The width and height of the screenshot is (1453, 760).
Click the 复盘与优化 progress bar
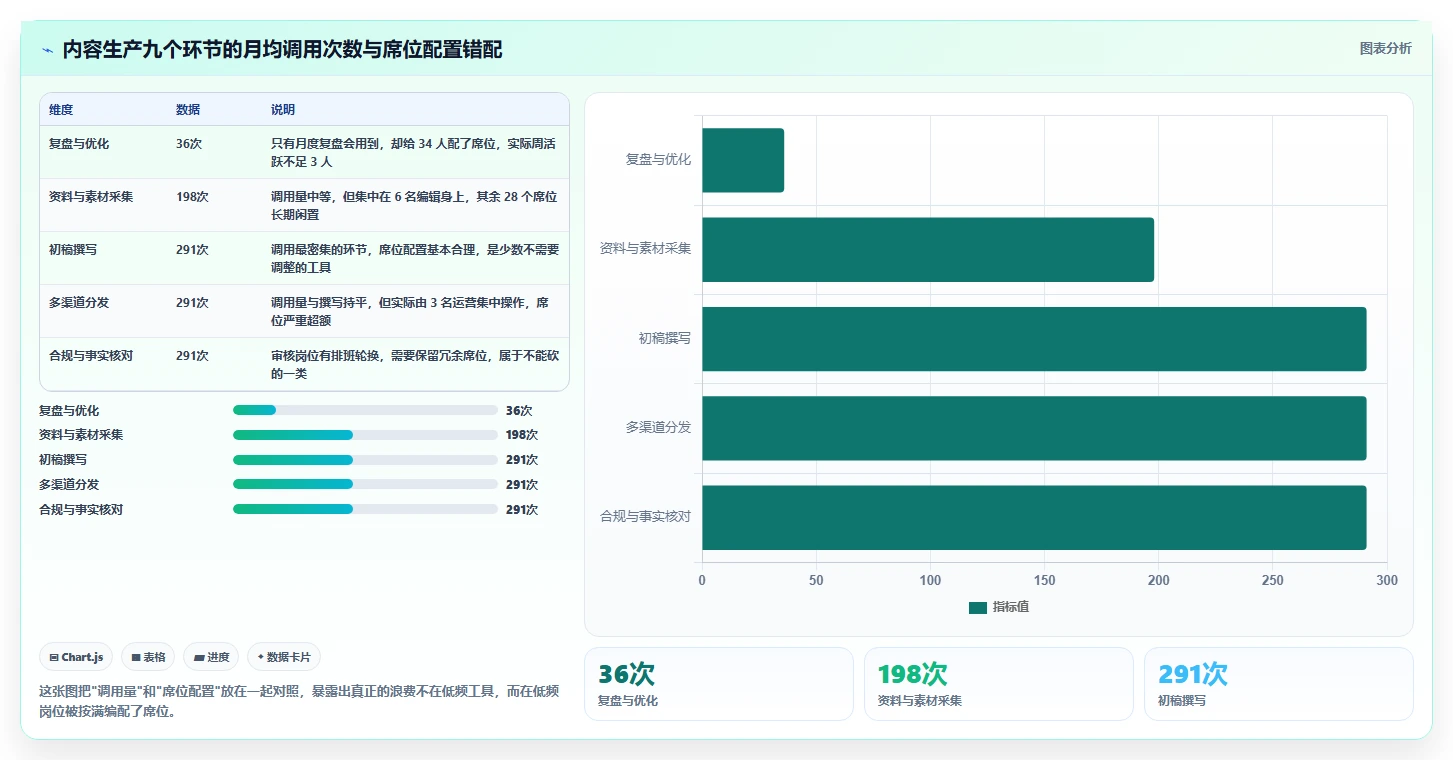(x=365, y=410)
